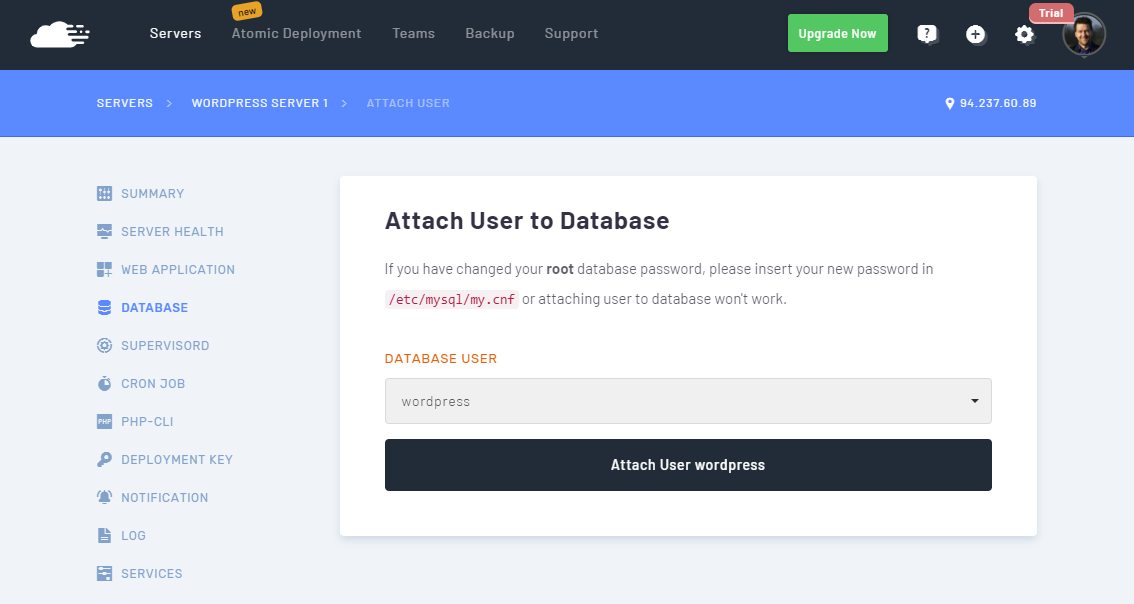Open settings gear icon in header

1024,34
